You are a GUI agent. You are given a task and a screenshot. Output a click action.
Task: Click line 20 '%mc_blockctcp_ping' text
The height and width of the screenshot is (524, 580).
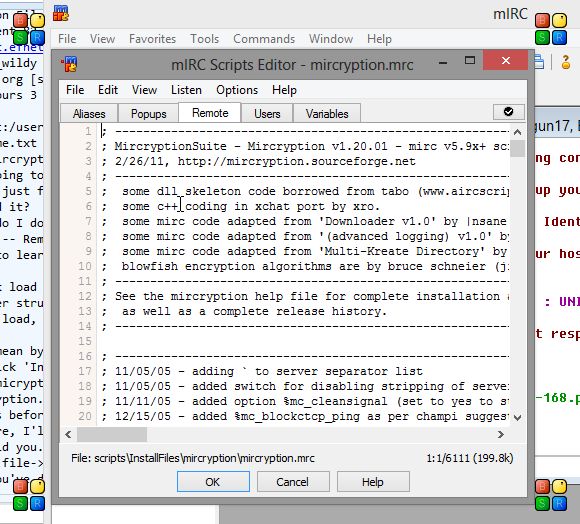click(x=297, y=417)
